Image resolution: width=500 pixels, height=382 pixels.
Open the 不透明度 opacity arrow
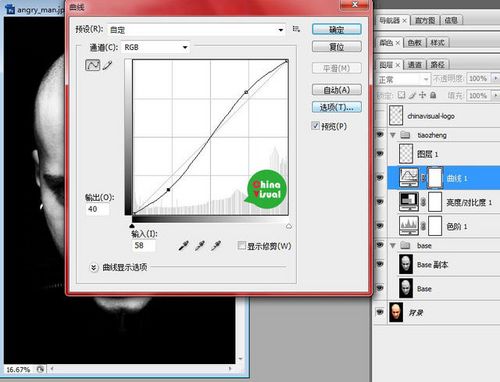pyautogui.click(x=496, y=78)
